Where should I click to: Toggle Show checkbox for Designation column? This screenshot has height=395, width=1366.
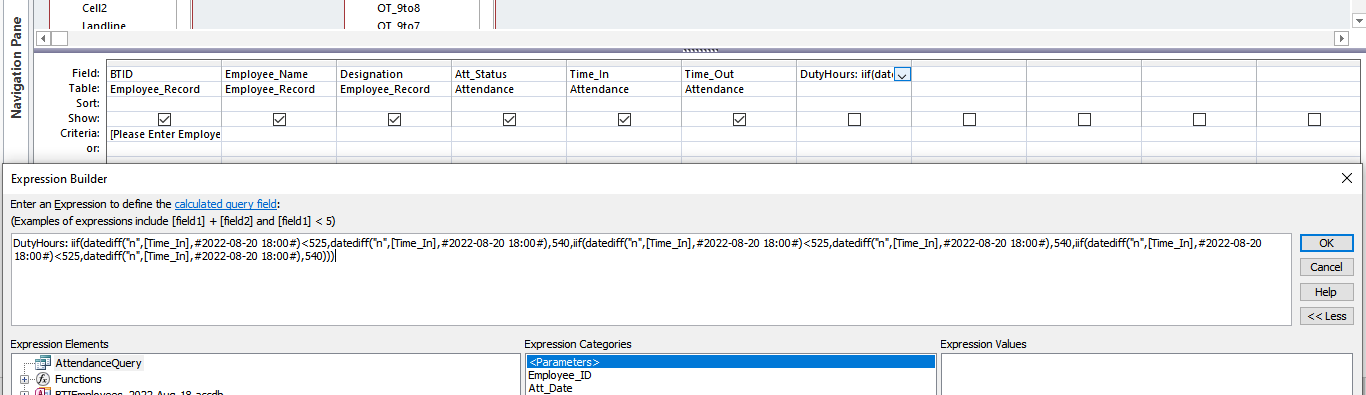click(x=395, y=119)
